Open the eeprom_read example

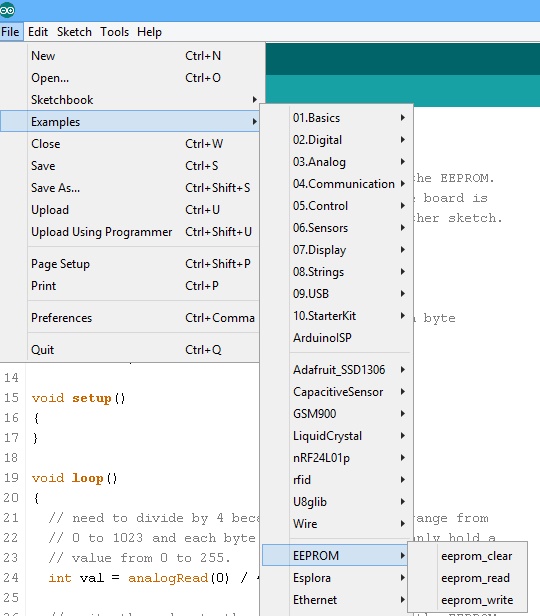468,578
